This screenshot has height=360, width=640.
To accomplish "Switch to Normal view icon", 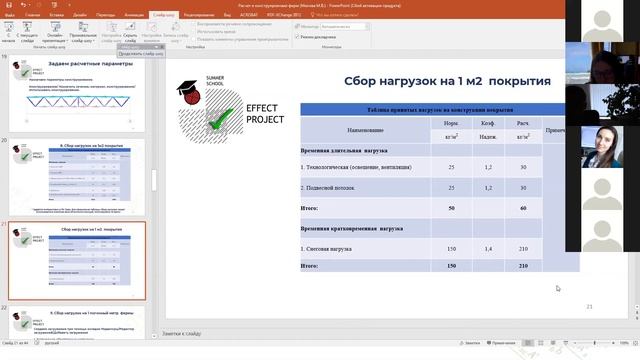I will click(528, 343).
